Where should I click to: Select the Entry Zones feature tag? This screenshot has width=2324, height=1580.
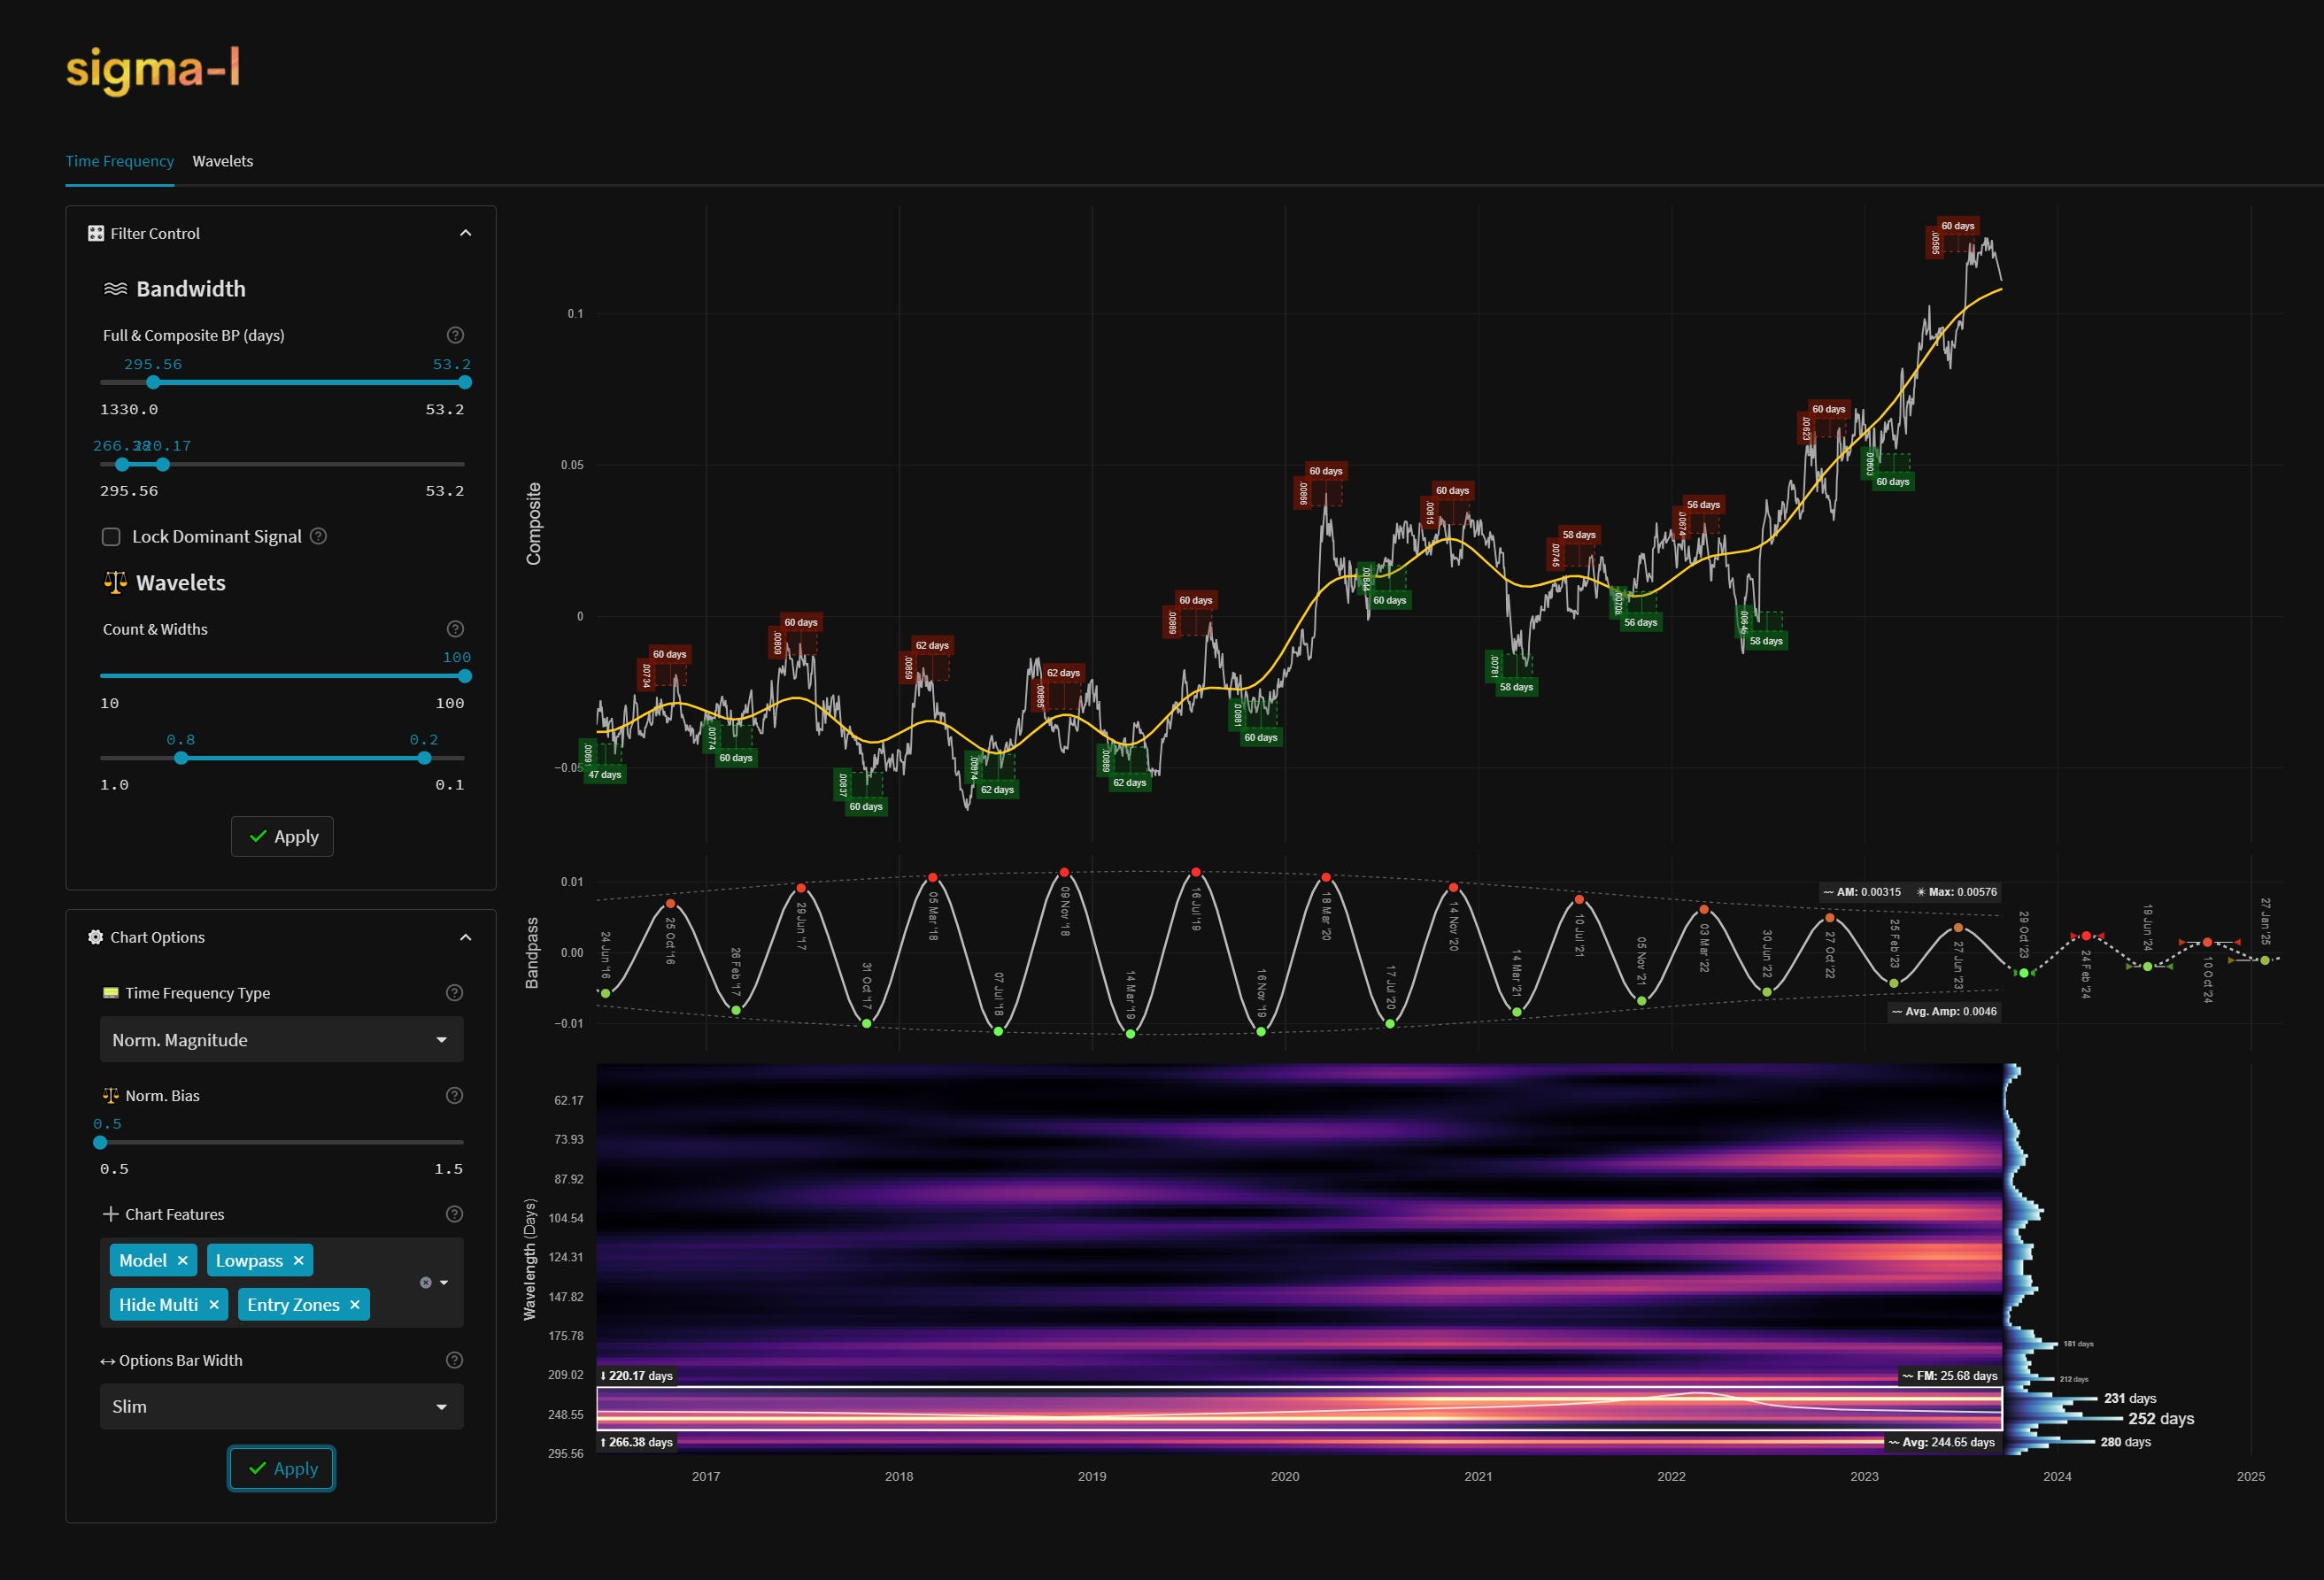293,1305
